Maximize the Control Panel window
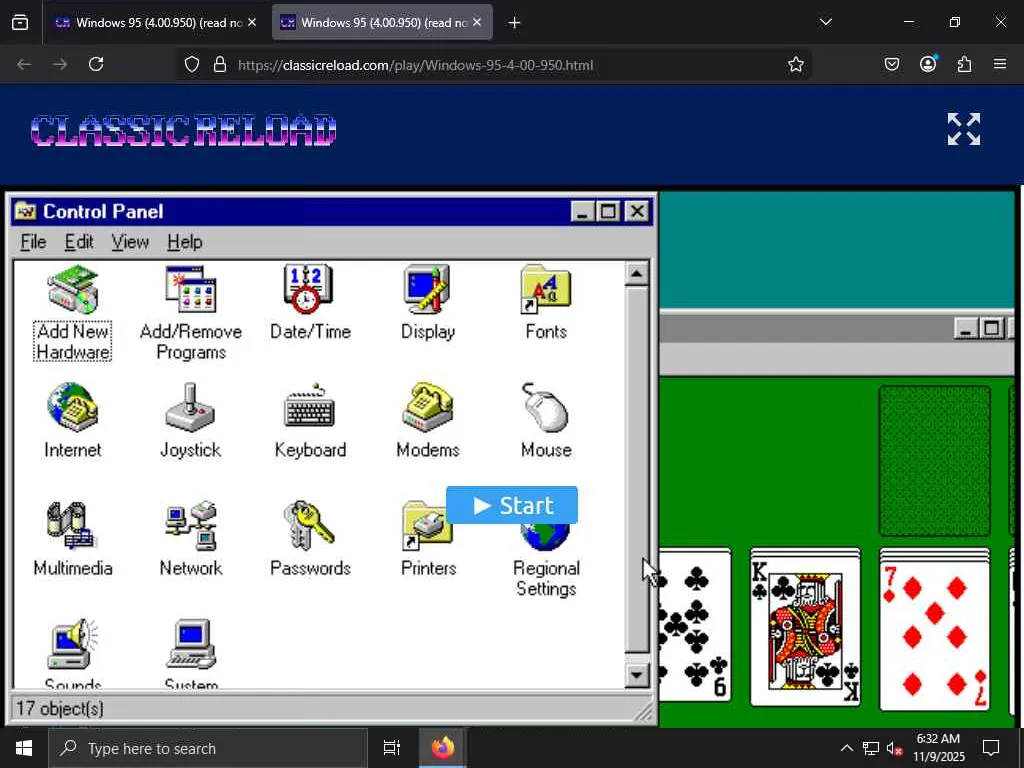Image resolution: width=1024 pixels, height=768 pixels. [609, 212]
